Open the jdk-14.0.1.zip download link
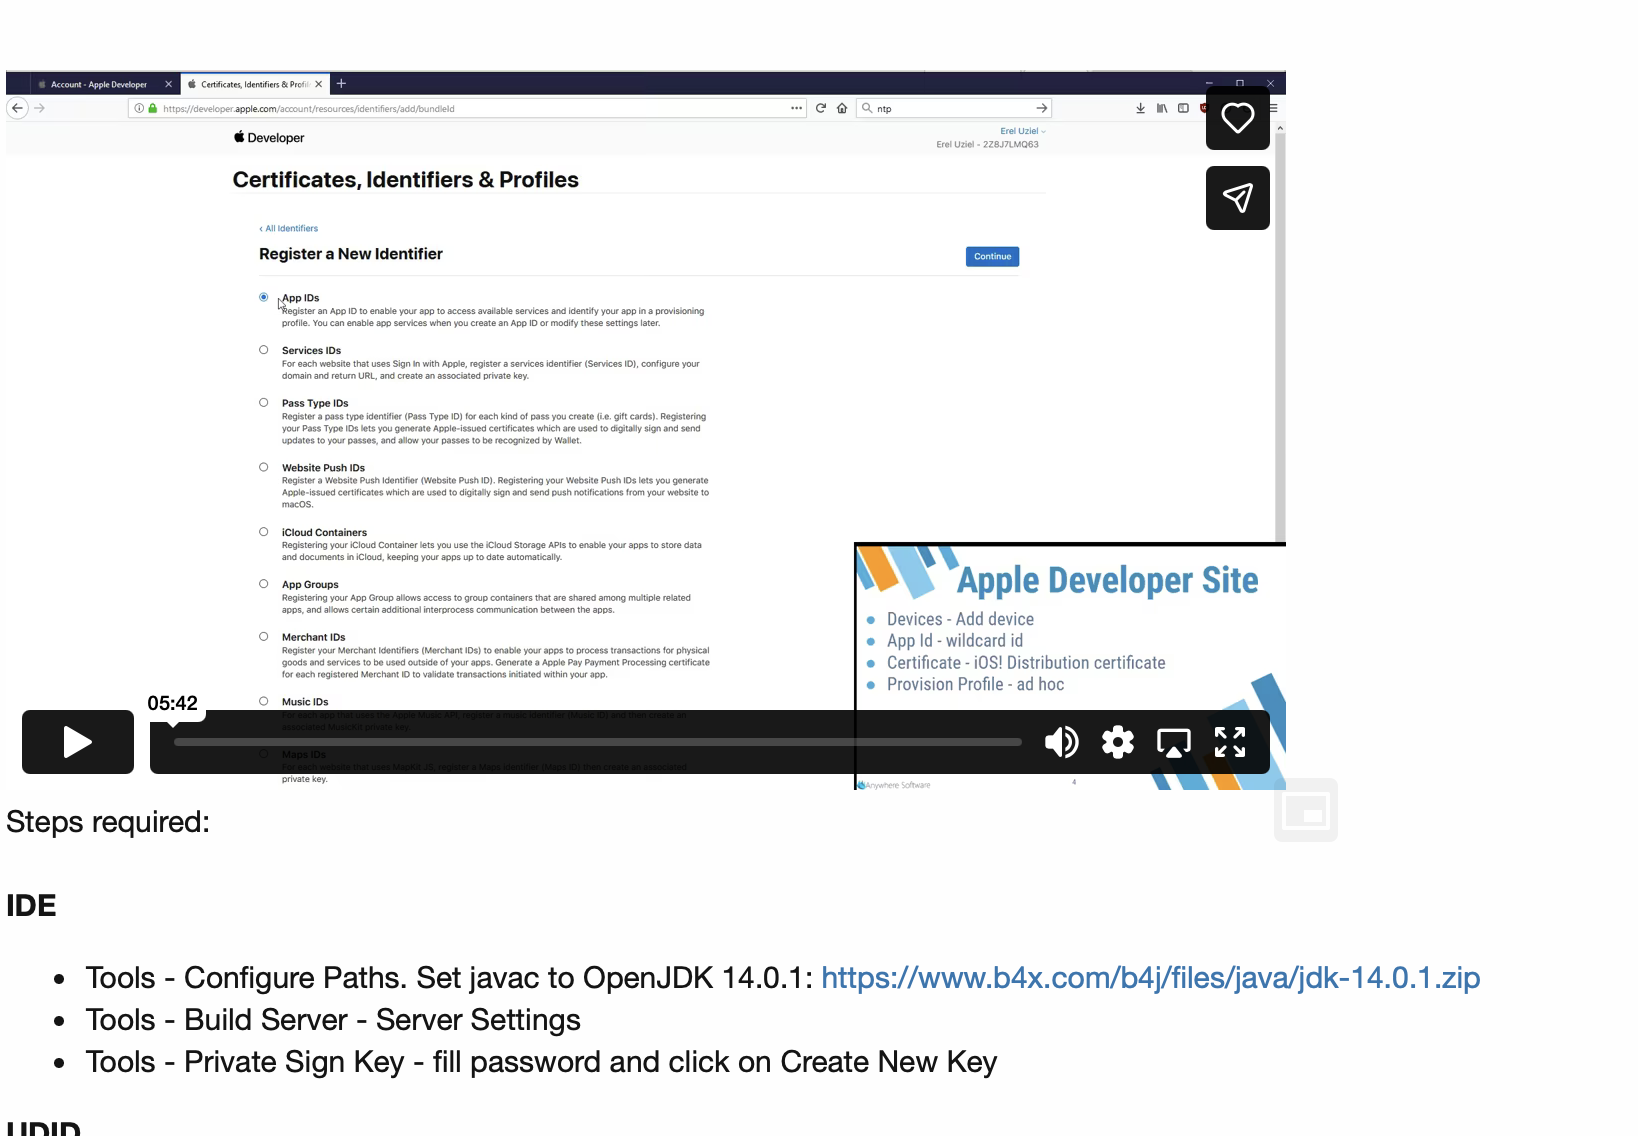Viewport: 1638px width, 1136px height. (1150, 977)
